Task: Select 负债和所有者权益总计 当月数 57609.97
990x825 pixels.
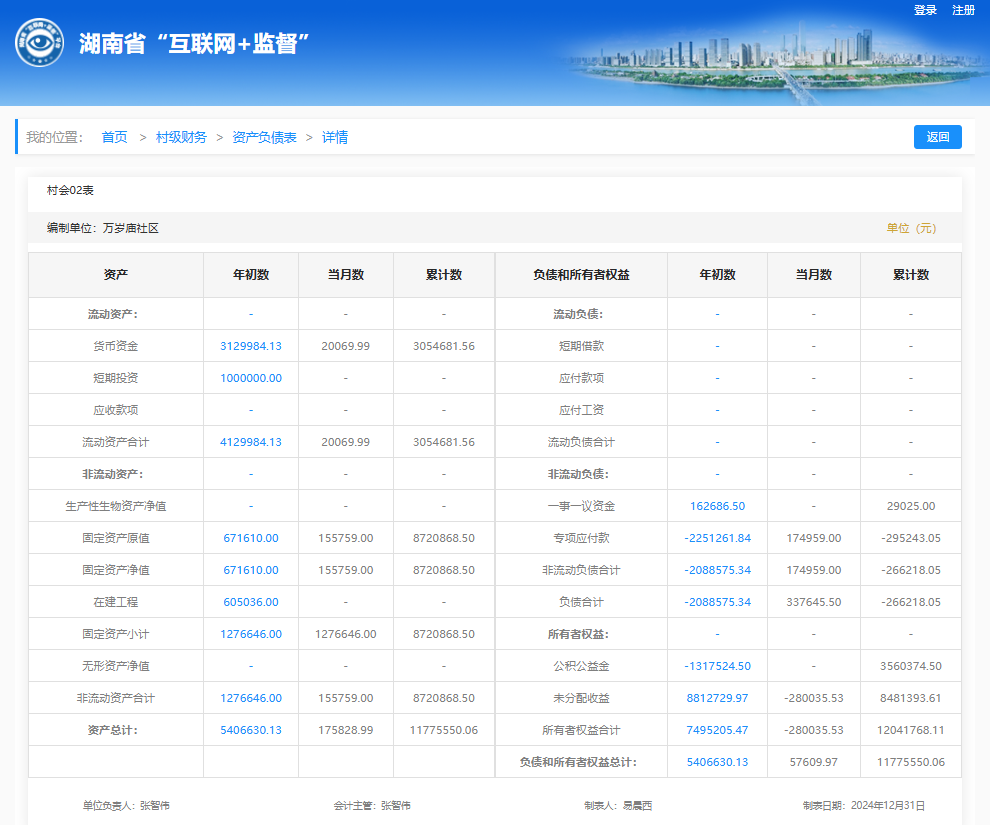Action: pyautogui.click(x=814, y=762)
